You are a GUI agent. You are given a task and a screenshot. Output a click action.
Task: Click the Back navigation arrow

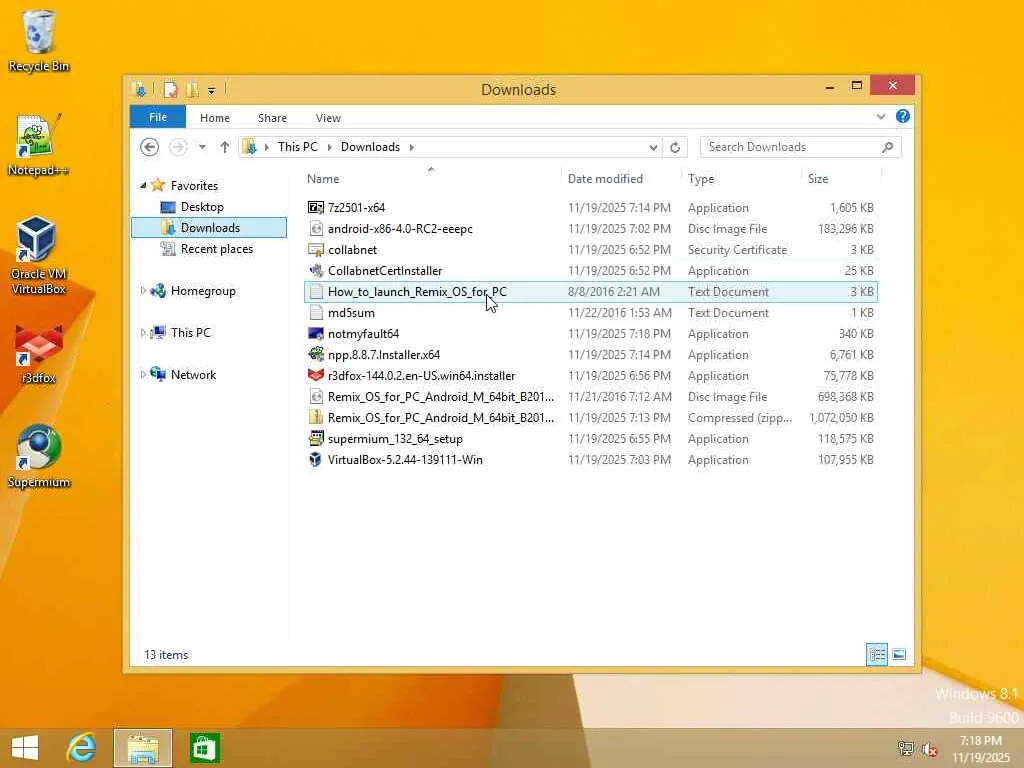pyautogui.click(x=150, y=148)
